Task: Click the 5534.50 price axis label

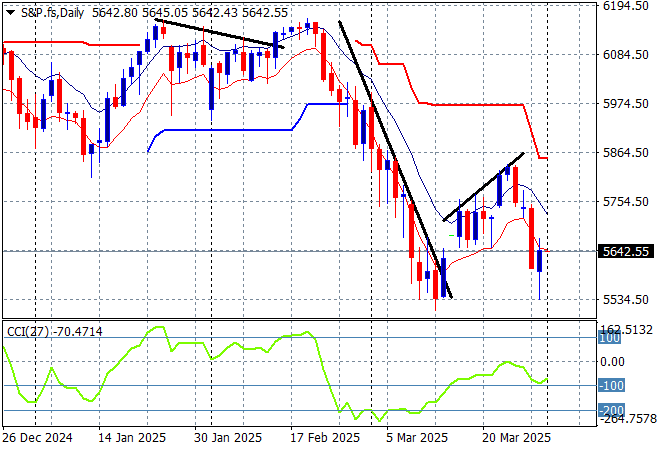Action: (x=625, y=300)
